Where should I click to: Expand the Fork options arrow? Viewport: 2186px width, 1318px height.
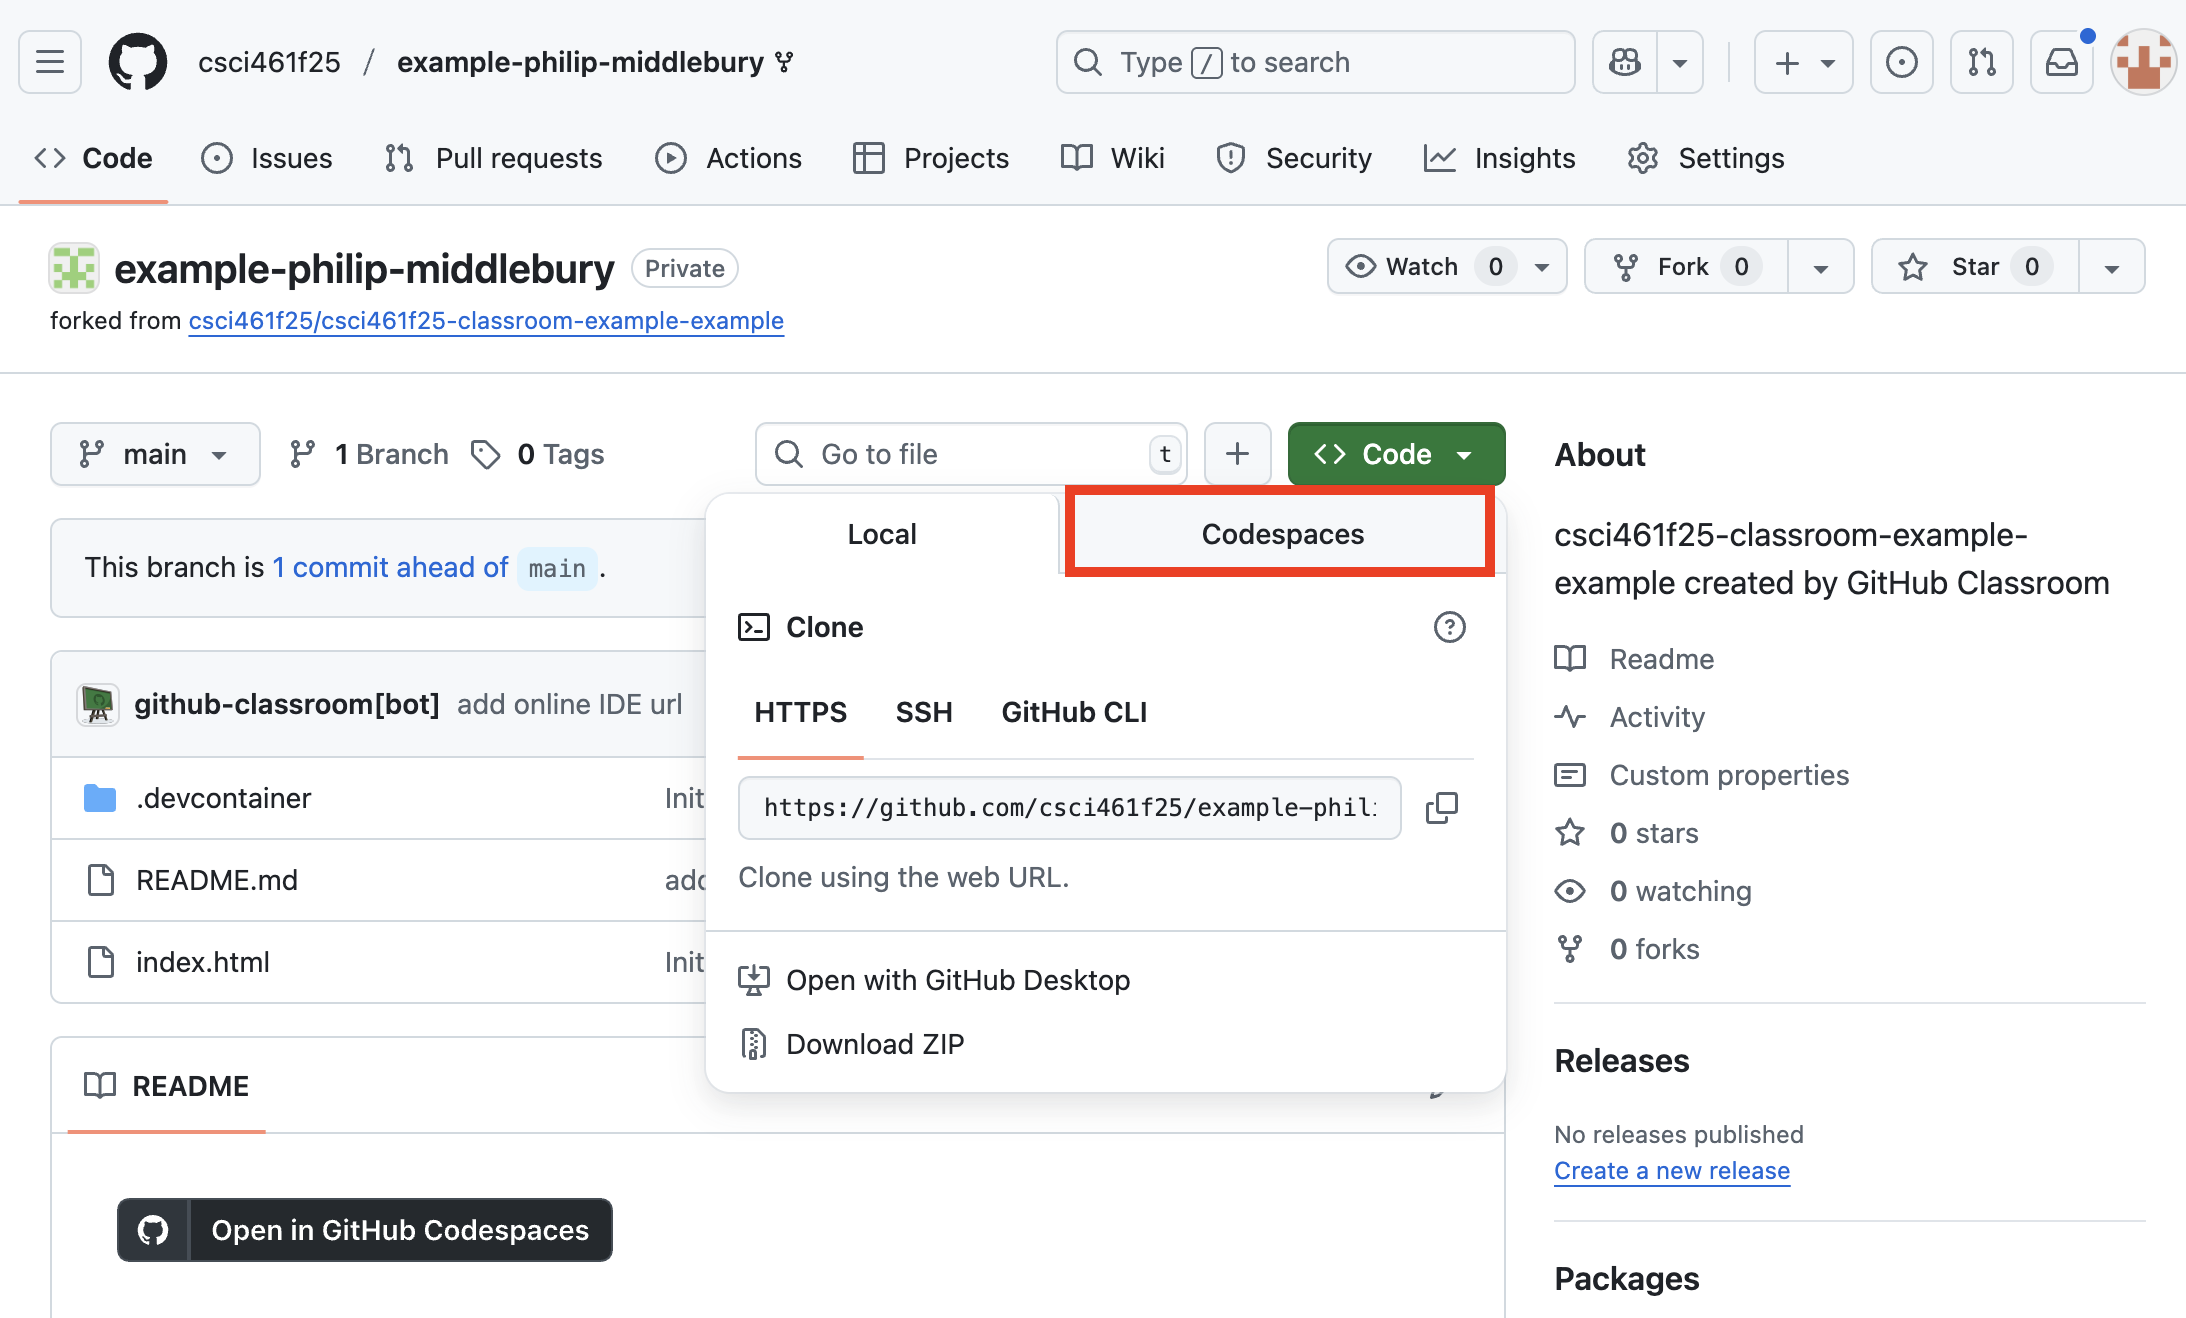coord(1821,266)
